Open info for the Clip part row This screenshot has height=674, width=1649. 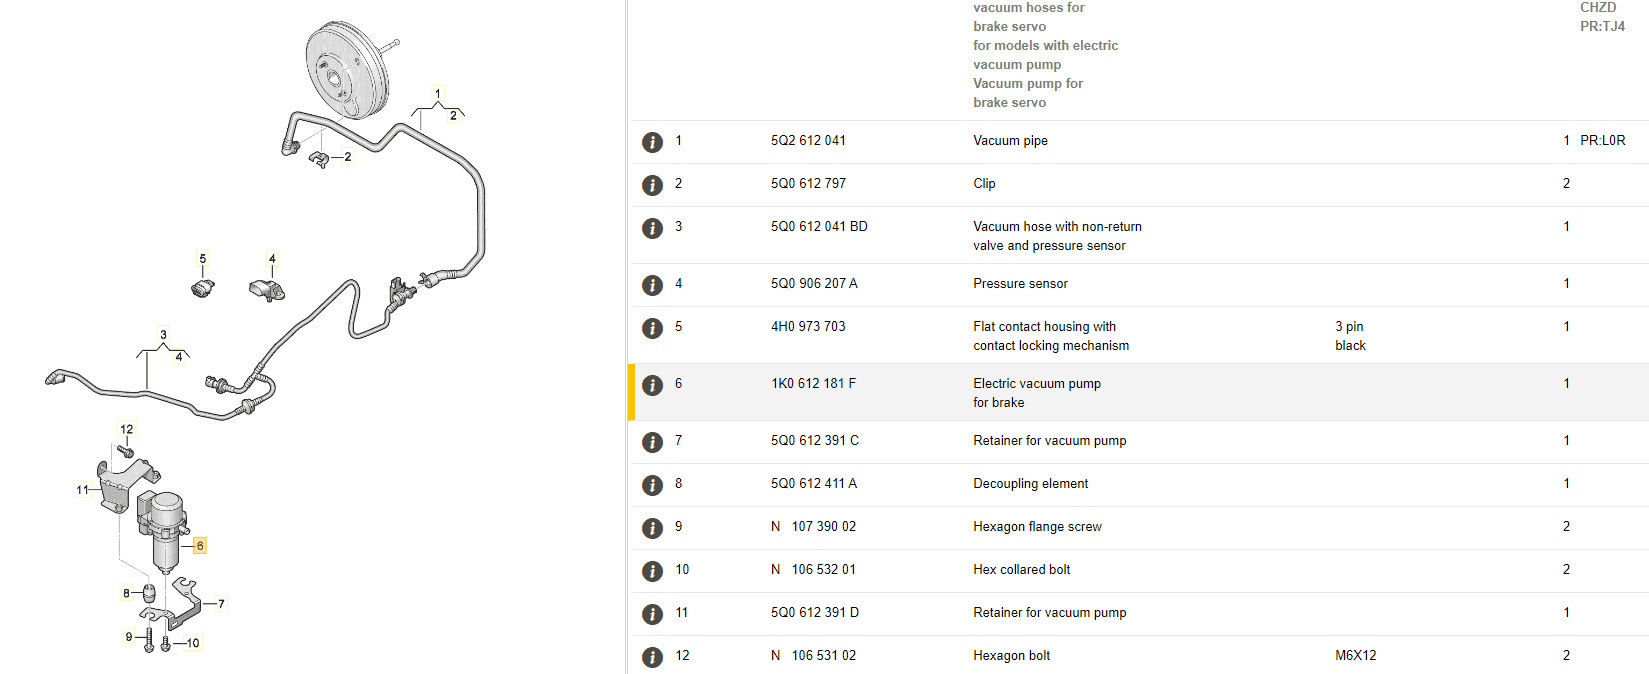pos(652,185)
